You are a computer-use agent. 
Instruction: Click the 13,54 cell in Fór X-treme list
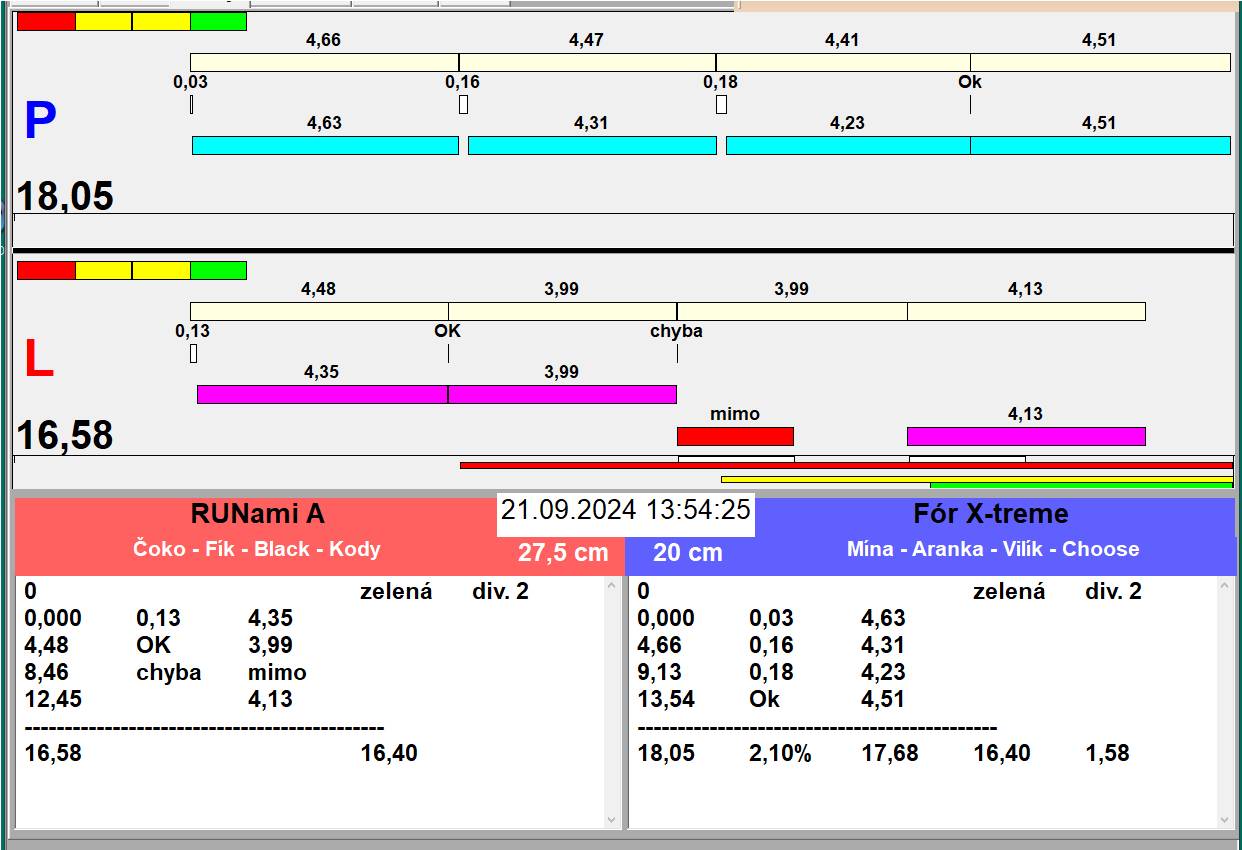(666, 699)
